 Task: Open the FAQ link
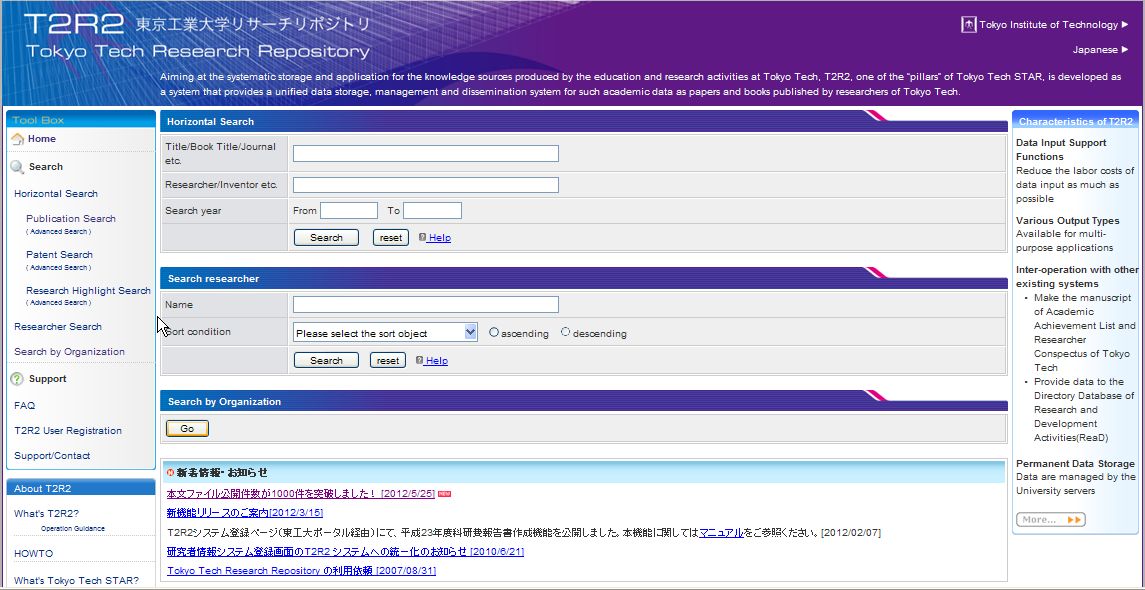click(x=24, y=405)
